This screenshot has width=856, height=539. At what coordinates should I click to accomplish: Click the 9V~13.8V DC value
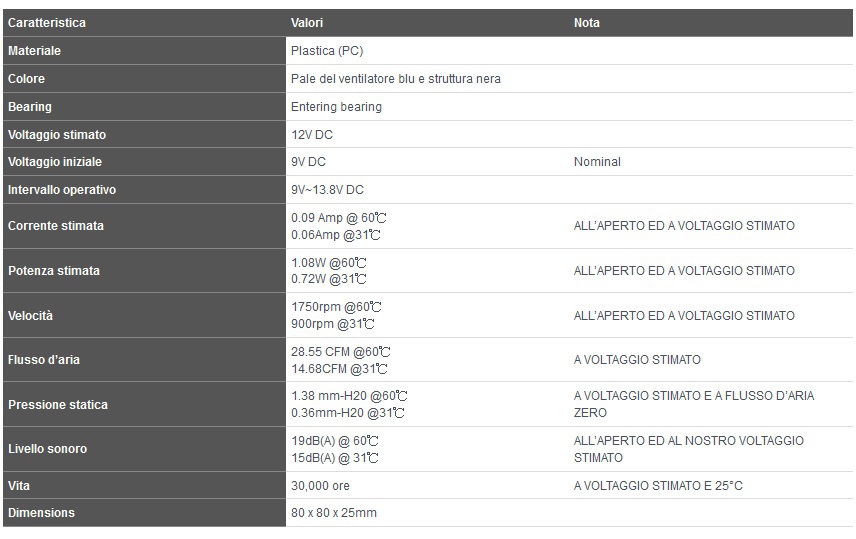327,189
